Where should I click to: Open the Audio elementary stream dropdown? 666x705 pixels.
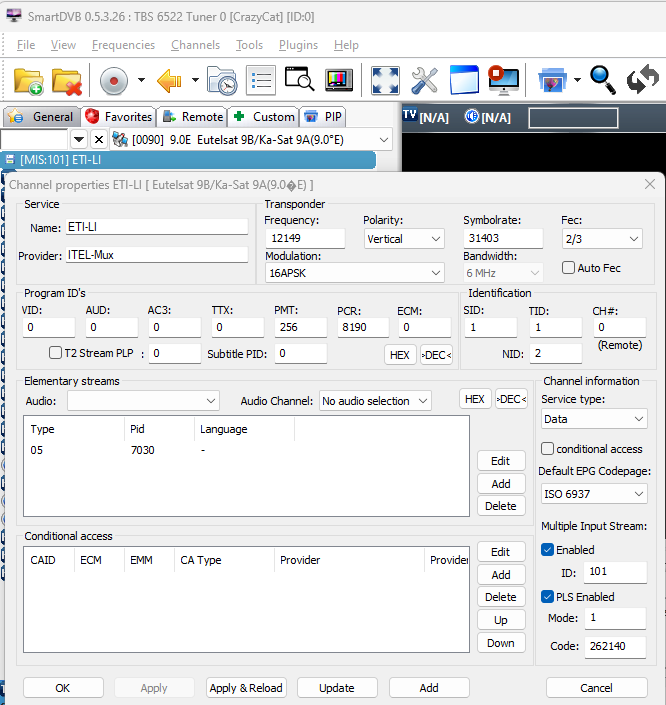pyautogui.click(x=143, y=401)
